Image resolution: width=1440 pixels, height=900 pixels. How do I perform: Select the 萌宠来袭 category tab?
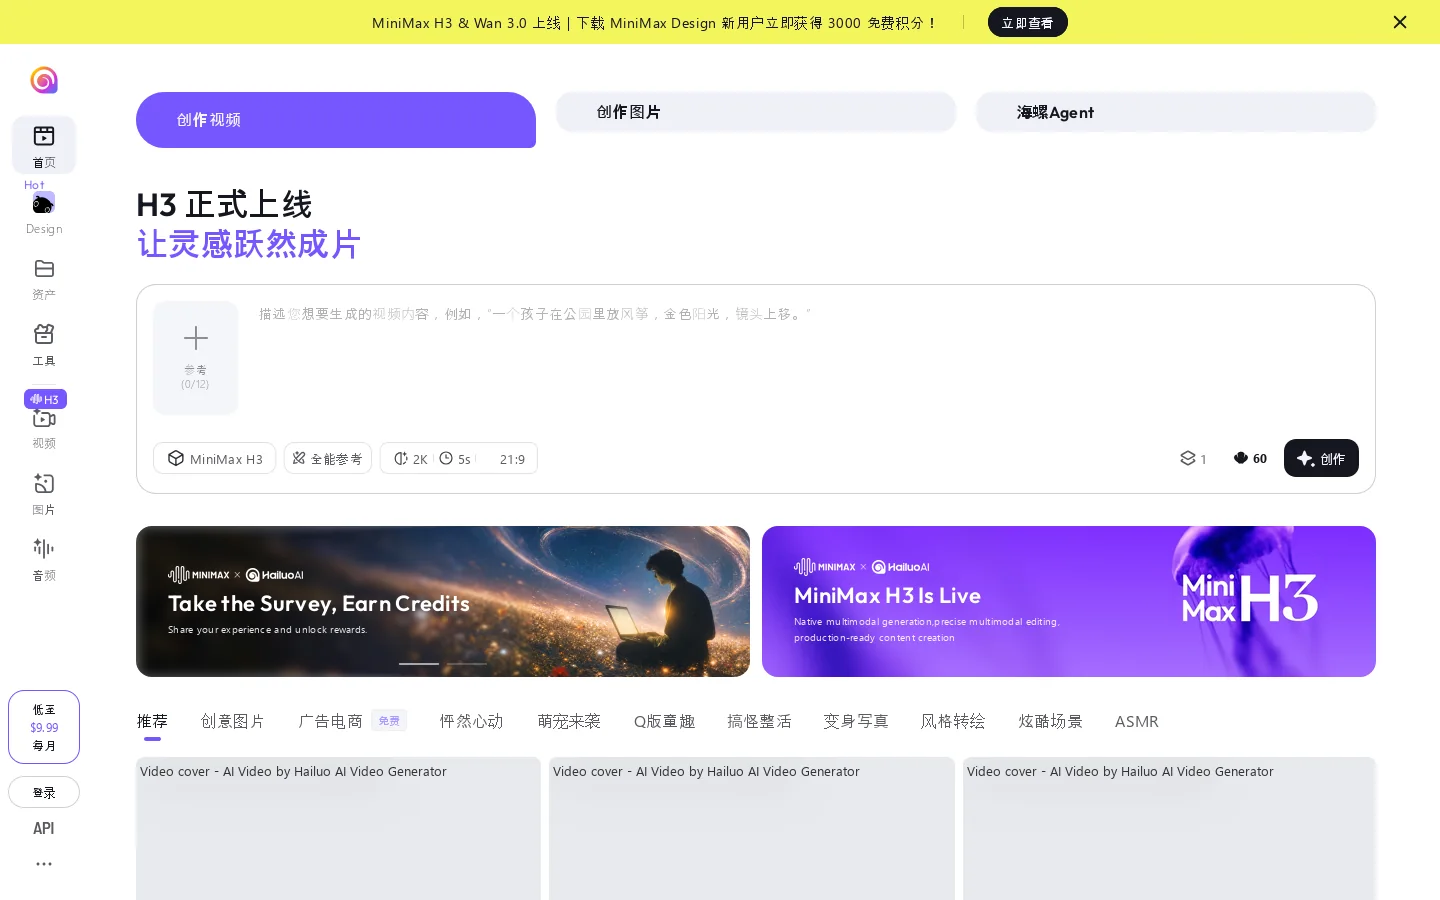(x=569, y=722)
